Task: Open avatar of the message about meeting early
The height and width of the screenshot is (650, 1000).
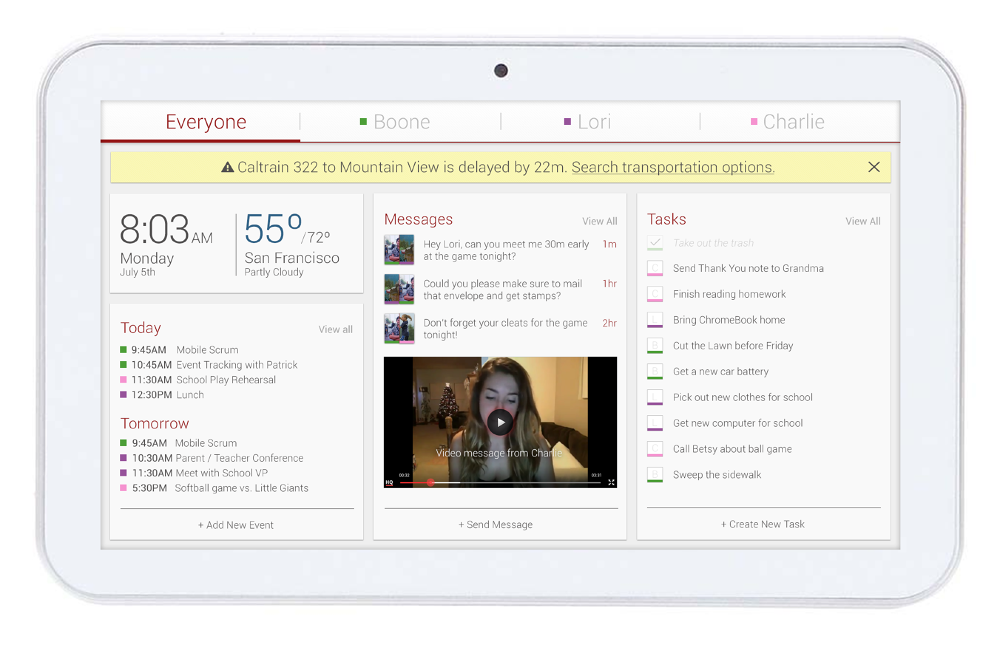Action: pyautogui.click(x=399, y=250)
